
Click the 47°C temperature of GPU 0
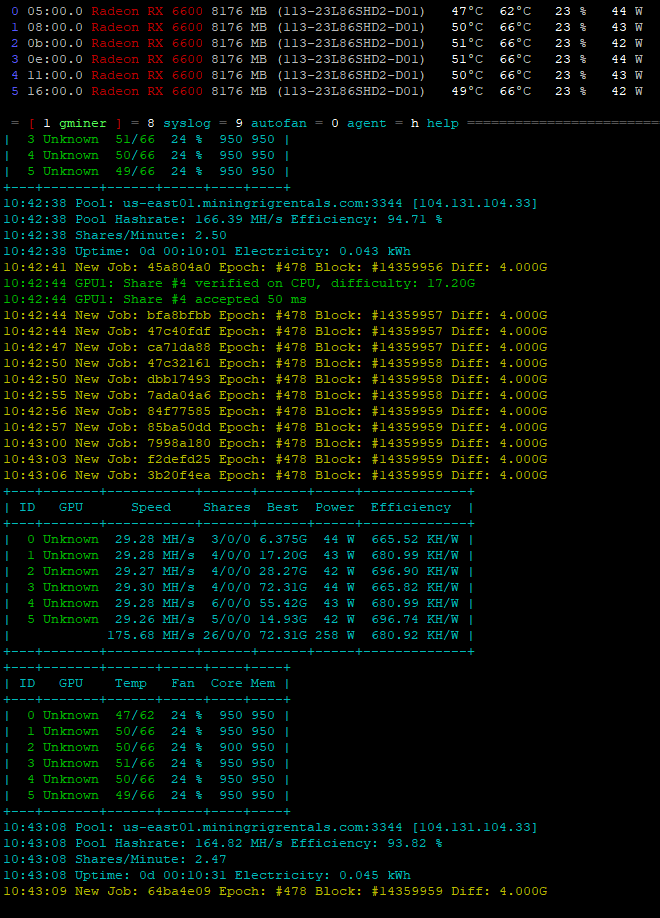pyautogui.click(x=467, y=11)
